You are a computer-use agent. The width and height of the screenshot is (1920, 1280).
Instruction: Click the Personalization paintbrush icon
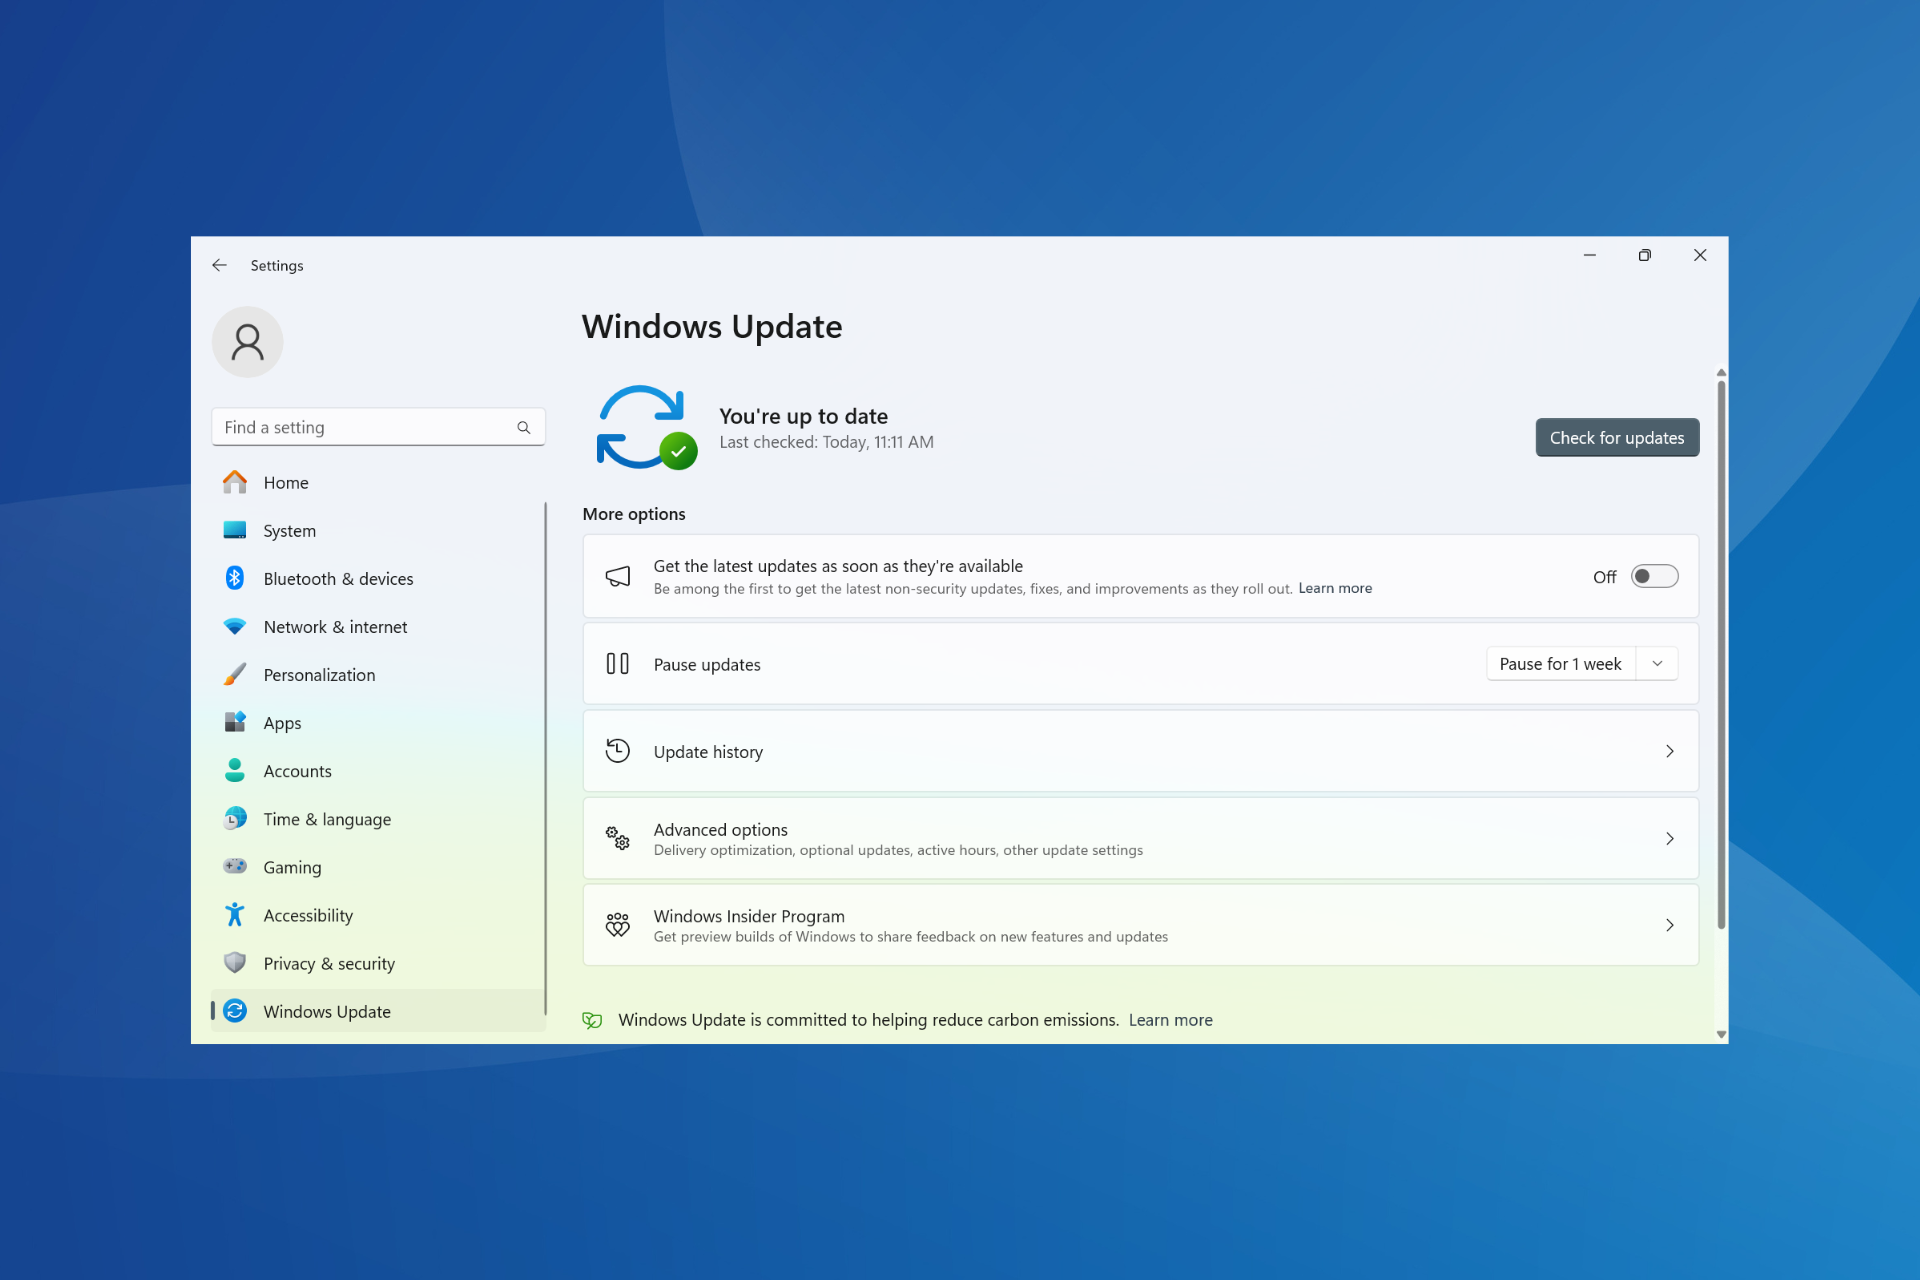pyautogui.click(x=235, y=674)
